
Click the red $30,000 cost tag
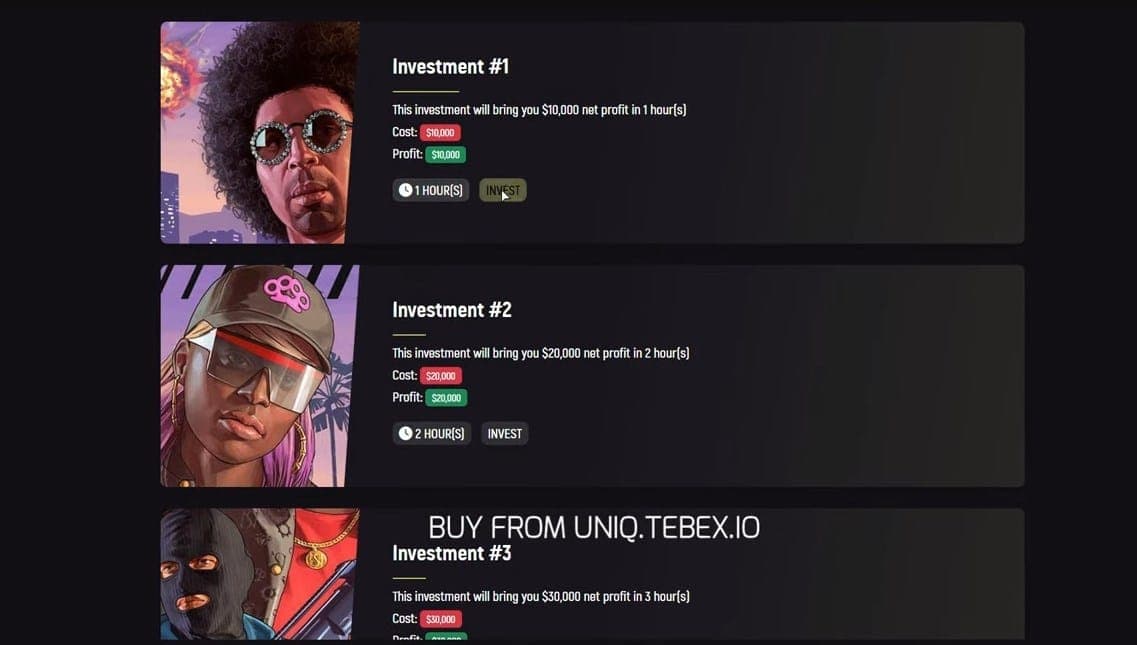pos(441,619)
